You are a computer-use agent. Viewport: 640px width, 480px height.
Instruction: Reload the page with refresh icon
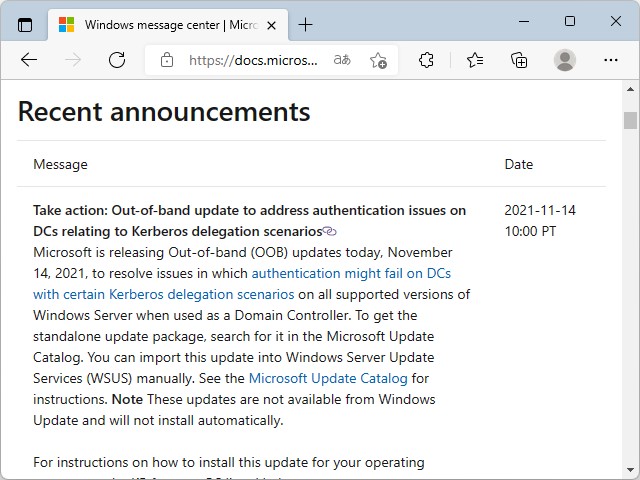click(117, 60)
